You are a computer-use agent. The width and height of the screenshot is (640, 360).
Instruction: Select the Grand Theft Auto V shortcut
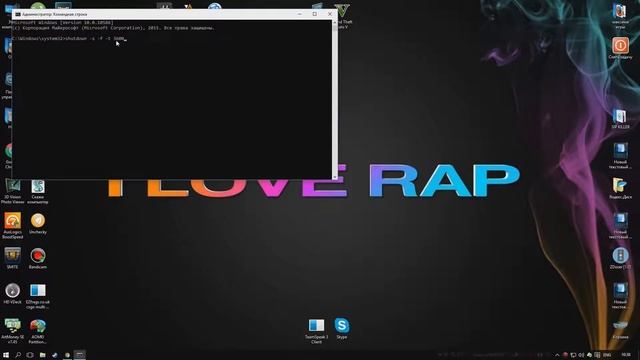click(343, 16)
